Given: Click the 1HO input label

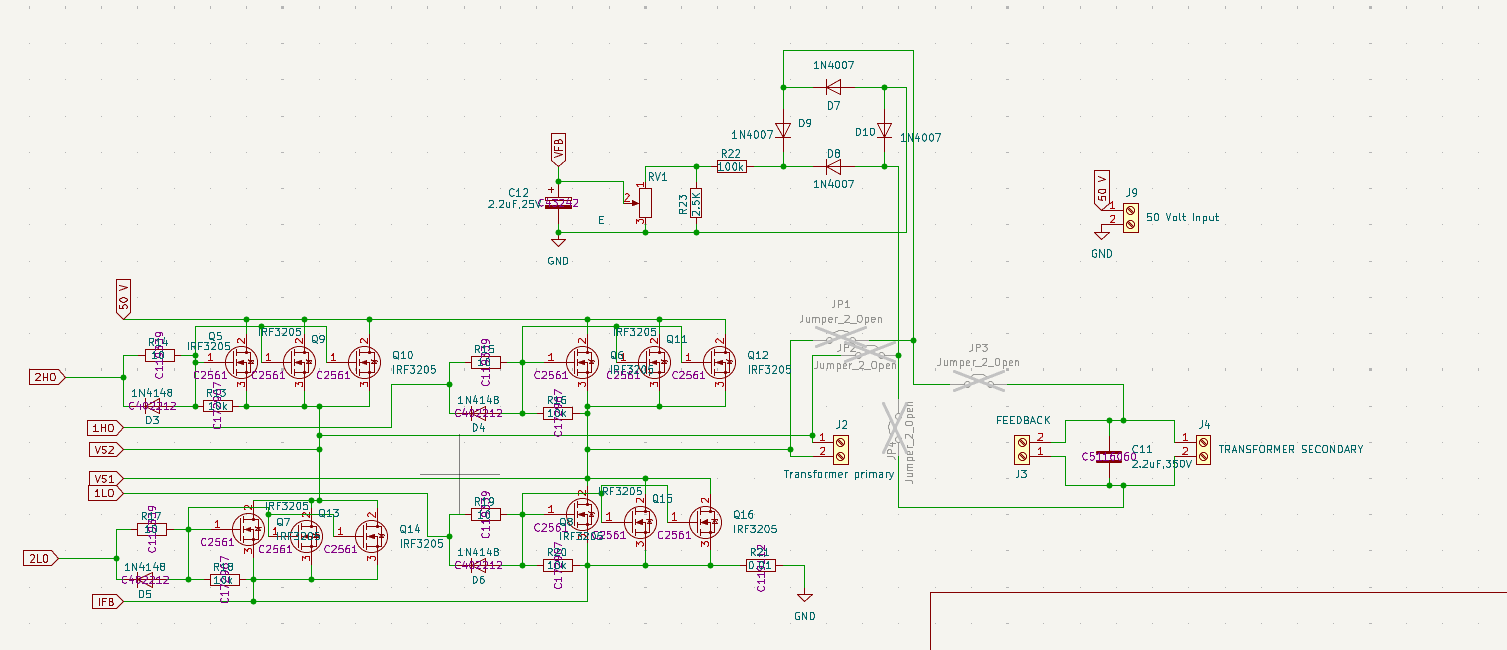Looking at the screenshot, I should (x=107, y=427).
